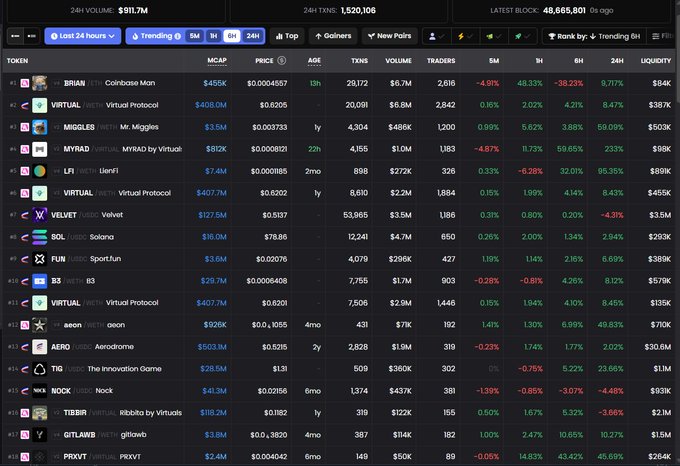
Task: Switch to the Gainers tab
Action: 333,36
